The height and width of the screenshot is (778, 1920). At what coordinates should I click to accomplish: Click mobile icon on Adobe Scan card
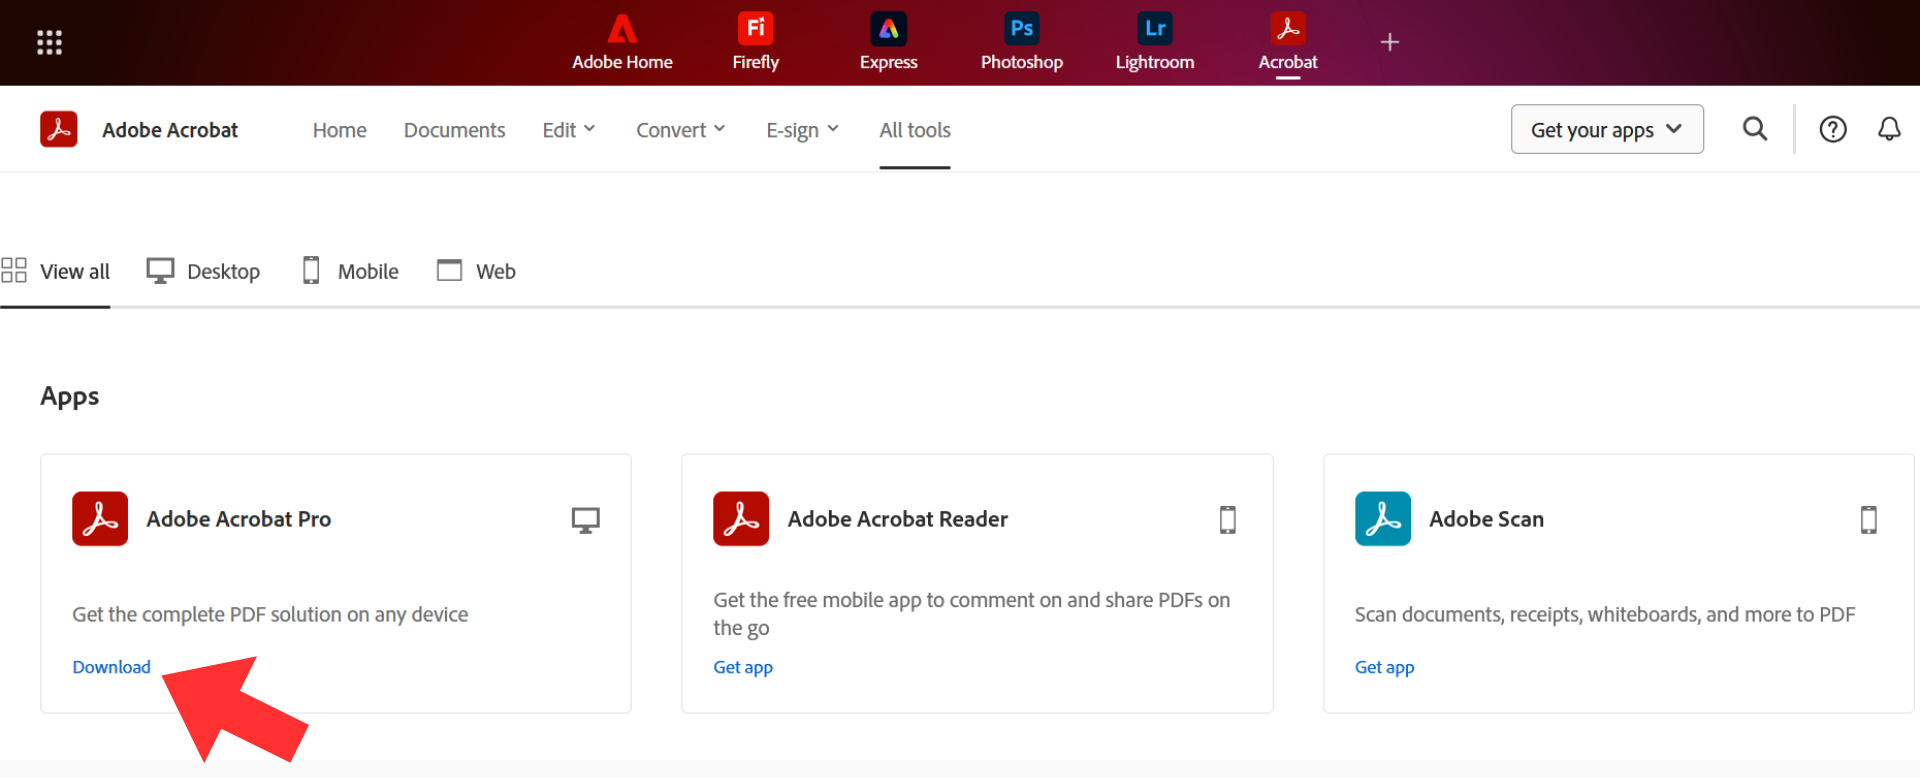[1869, 520]
